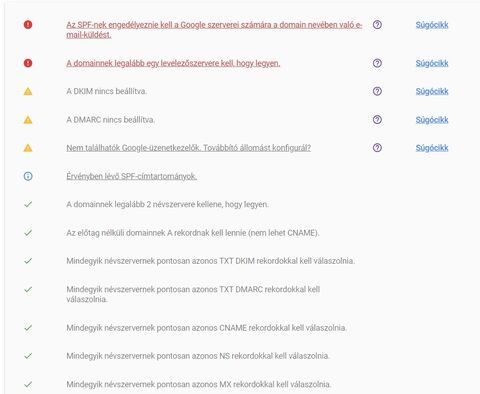
Task: Expand the SPF Google szerverei error details
Action: 214,30
